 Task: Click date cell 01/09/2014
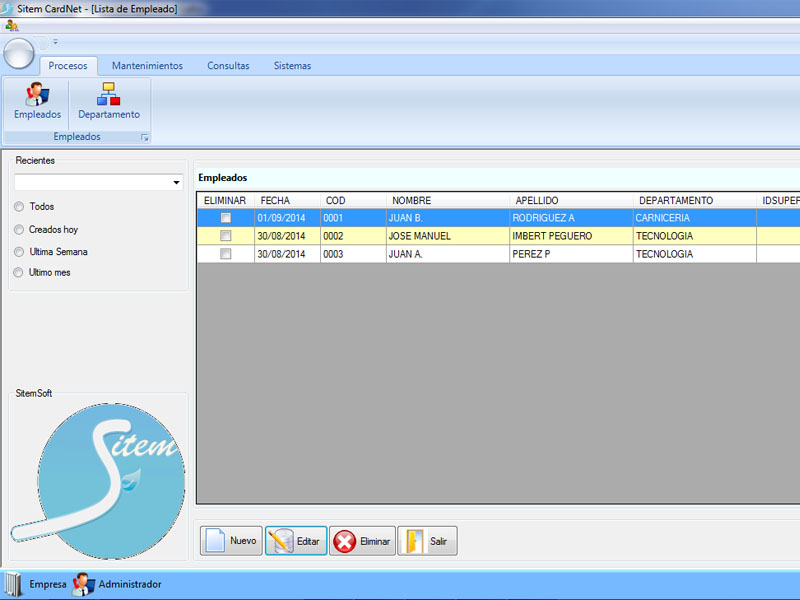click(287, 218)
